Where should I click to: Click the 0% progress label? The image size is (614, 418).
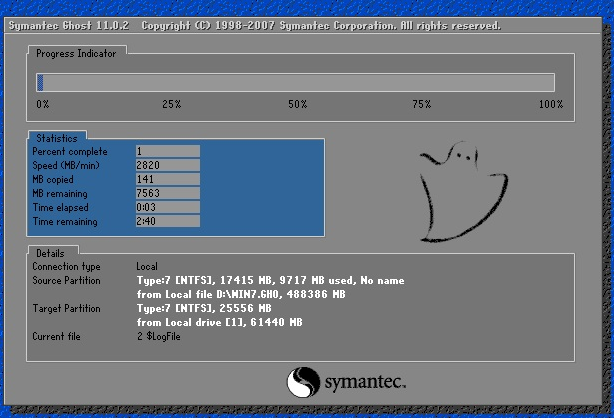(43, 104)
